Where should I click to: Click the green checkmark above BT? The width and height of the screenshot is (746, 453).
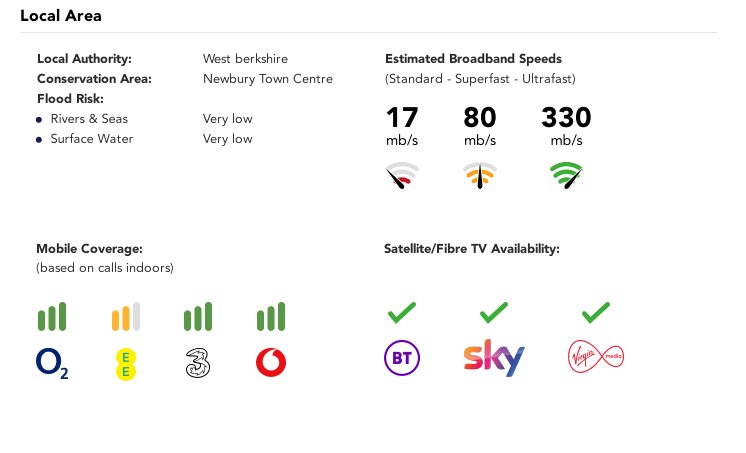(x=402, y=313)
